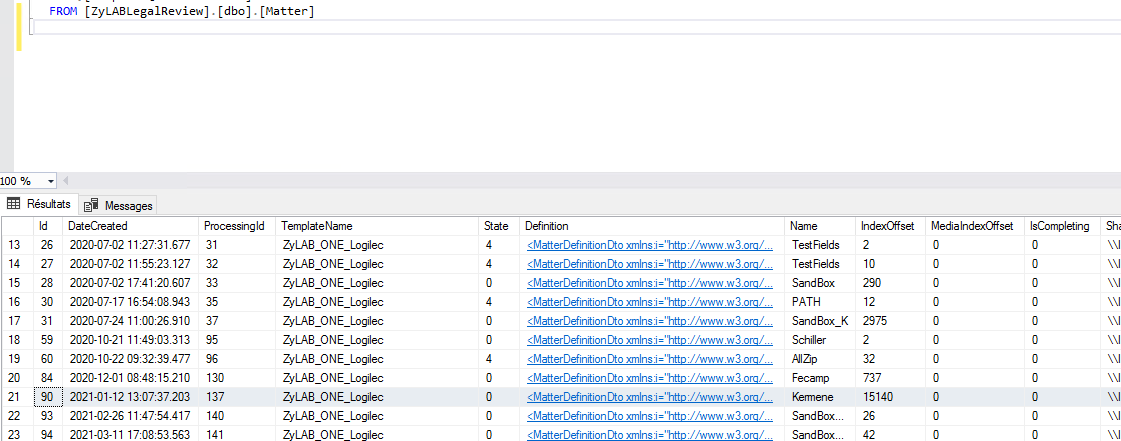Click IndexOffset cell 737
This screenshot has height=441, width=1121.
891,378
